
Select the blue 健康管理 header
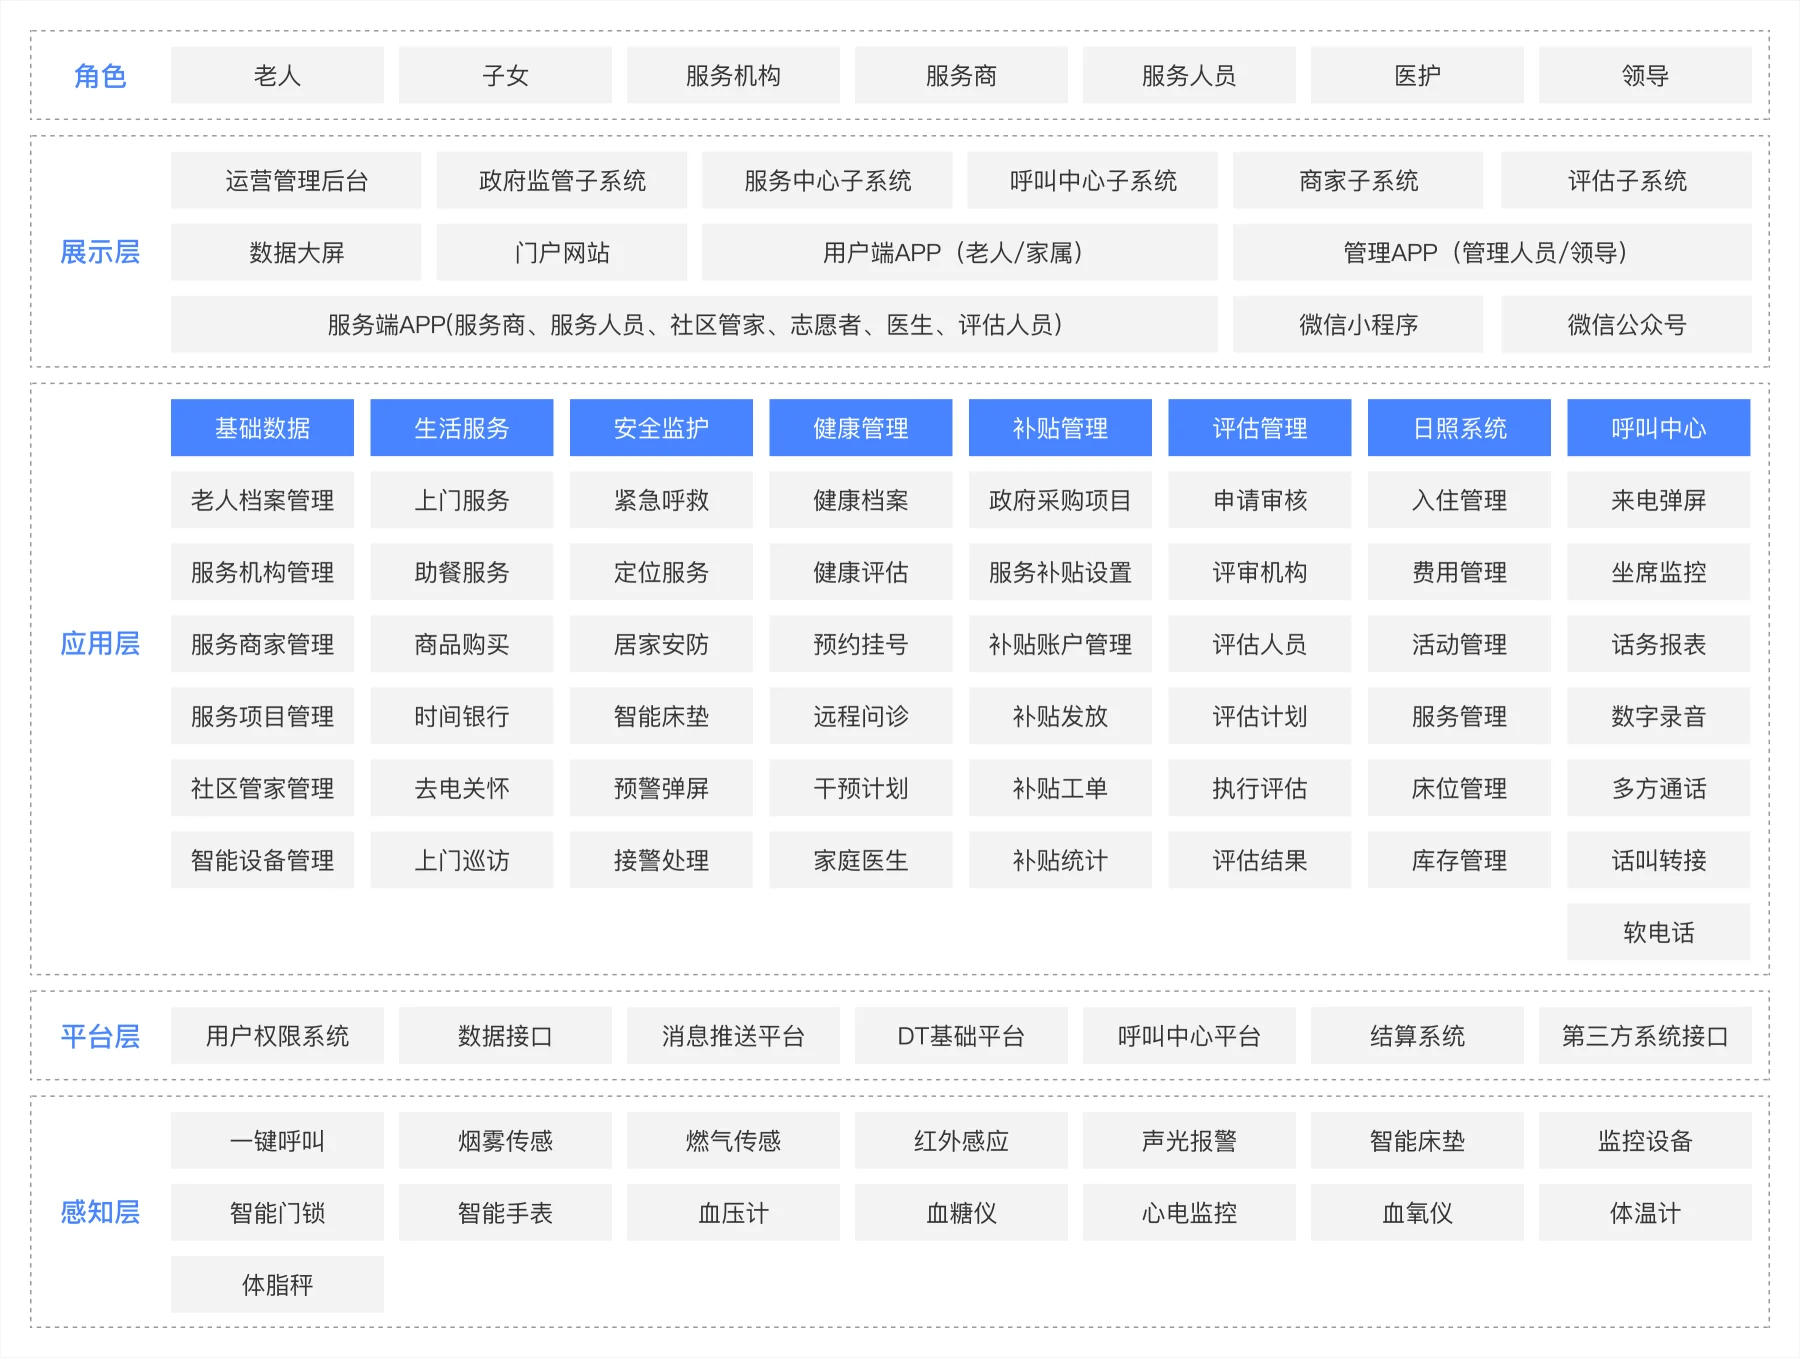coord(861,428)
